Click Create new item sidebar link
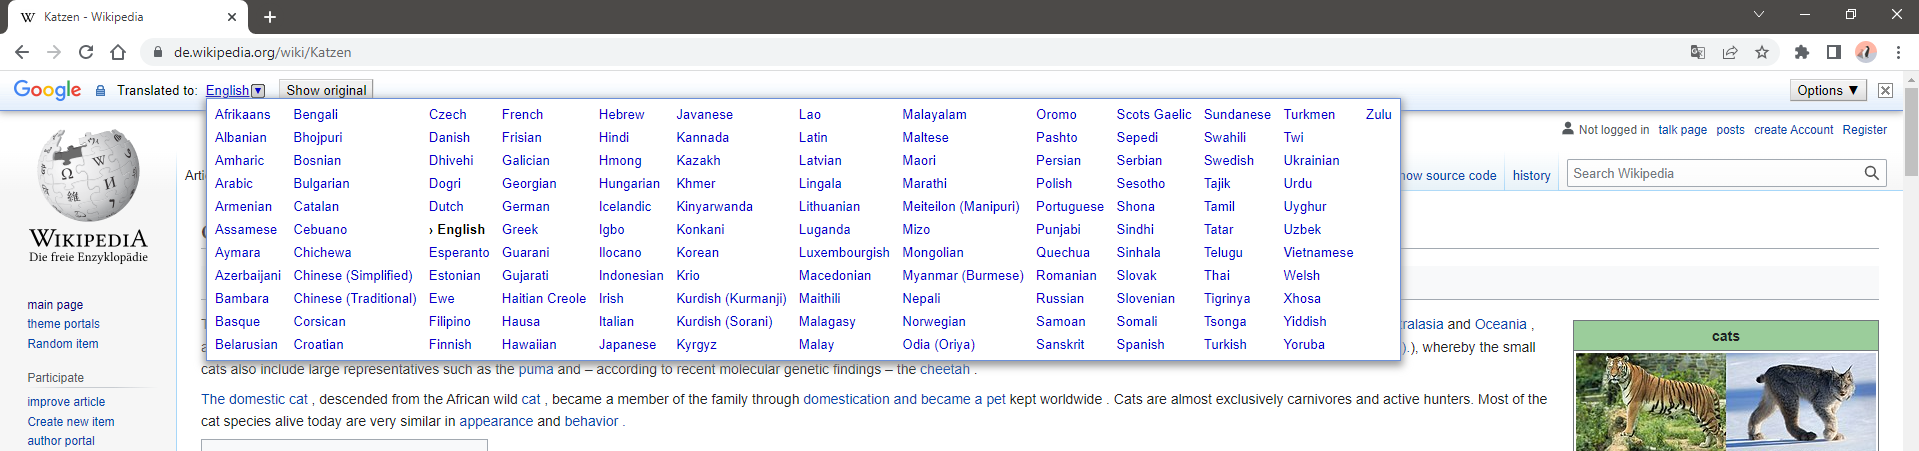This screenshot has width=1919, height=451. pyautogui.click(x=70, y=421)
